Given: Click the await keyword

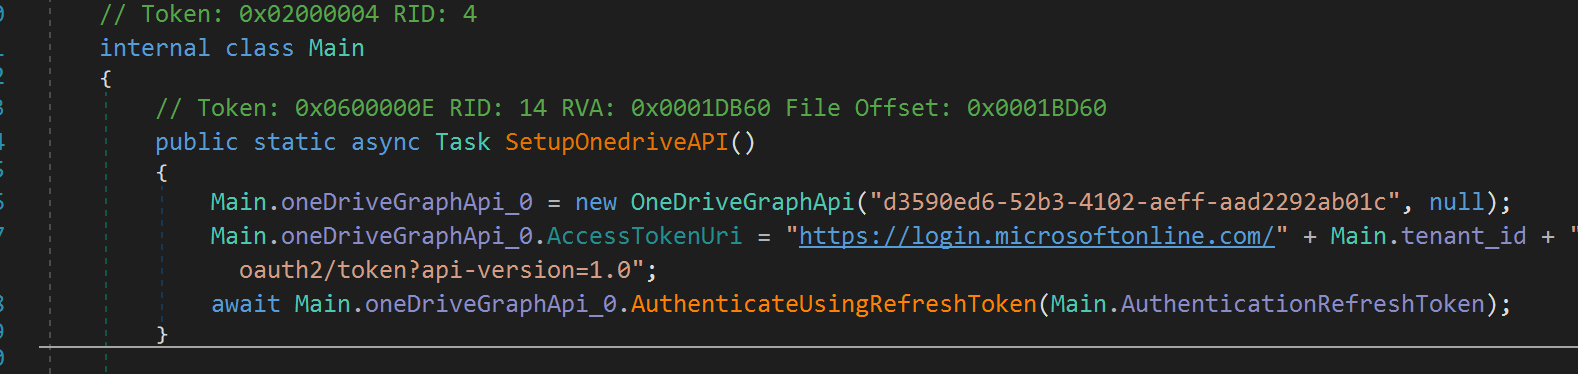Looking at the screenshot, I should tap(245, 304).
